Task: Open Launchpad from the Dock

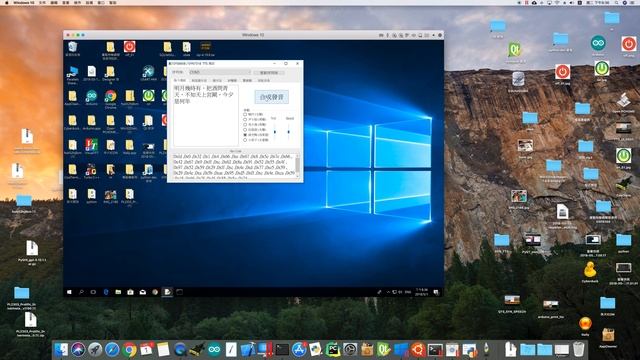Action: [x=95, y=350]
